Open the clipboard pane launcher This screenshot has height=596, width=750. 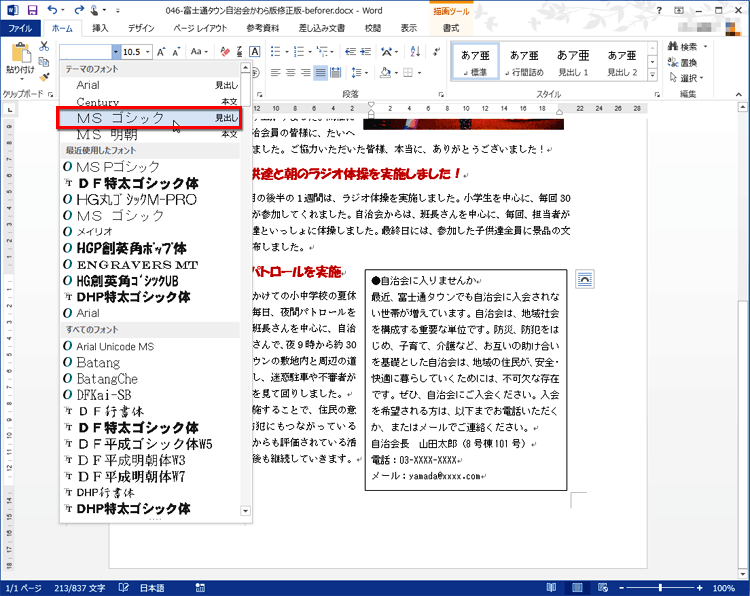click(x=50, y=95)
